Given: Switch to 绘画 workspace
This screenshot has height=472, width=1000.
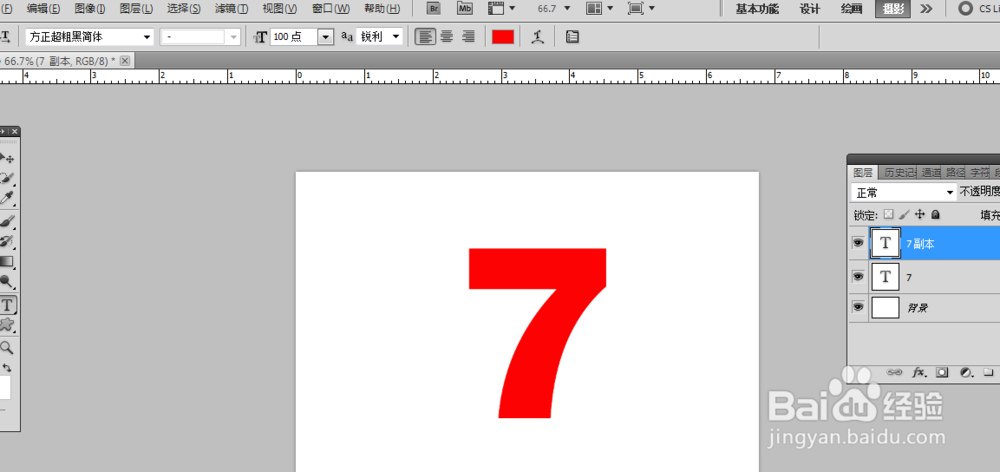Looking at the screenshot, I should (x=851, y=8).
